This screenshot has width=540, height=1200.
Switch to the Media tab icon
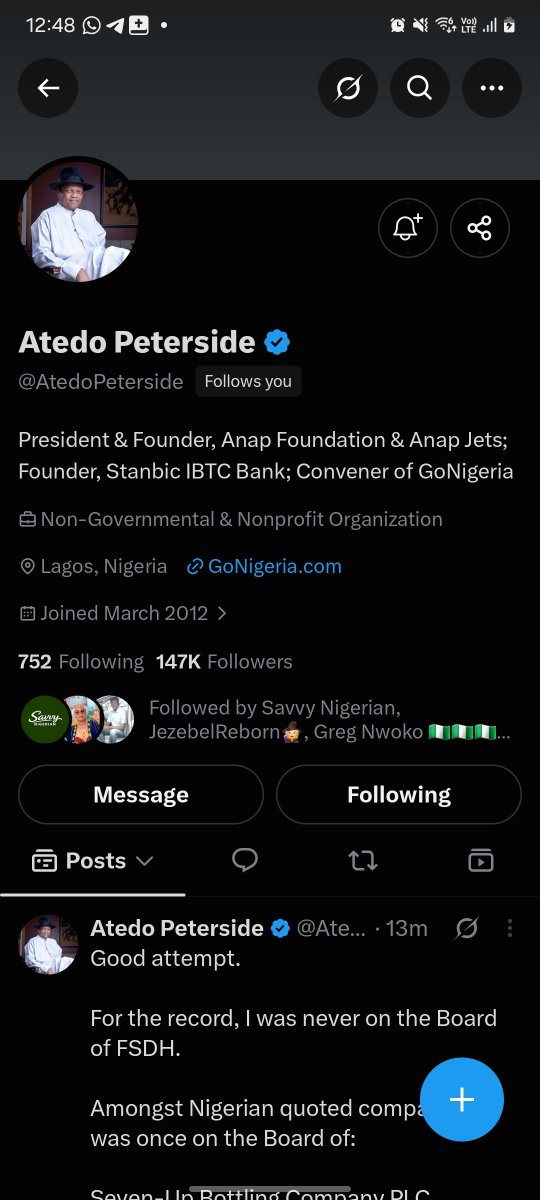[481, 860]
